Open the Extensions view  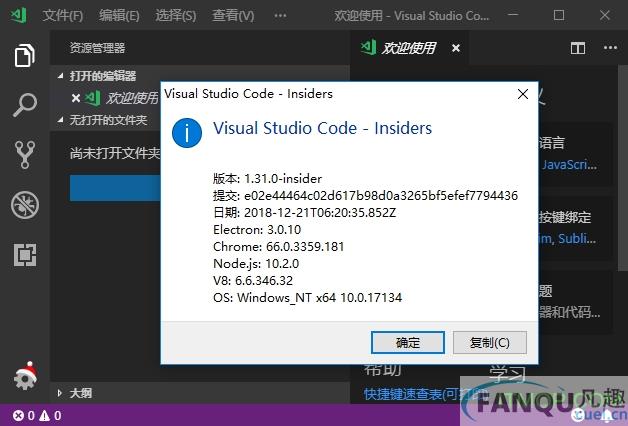click(x=25, y=255)
